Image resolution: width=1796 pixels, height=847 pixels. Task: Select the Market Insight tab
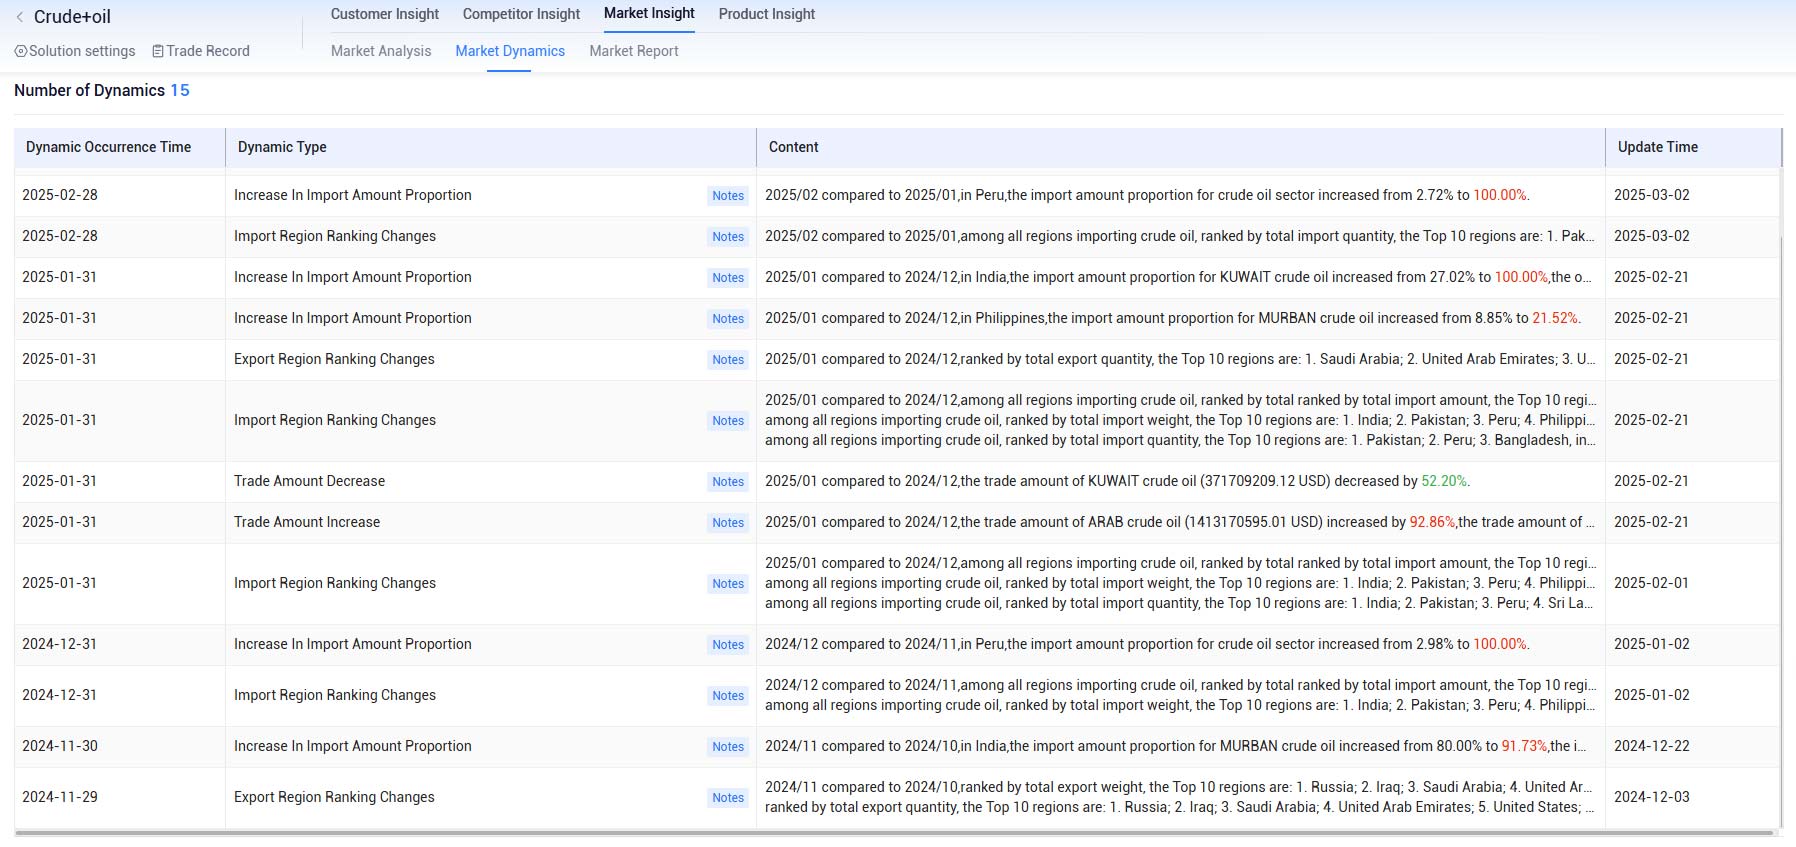pyautogui.click(x=649, y=14)
